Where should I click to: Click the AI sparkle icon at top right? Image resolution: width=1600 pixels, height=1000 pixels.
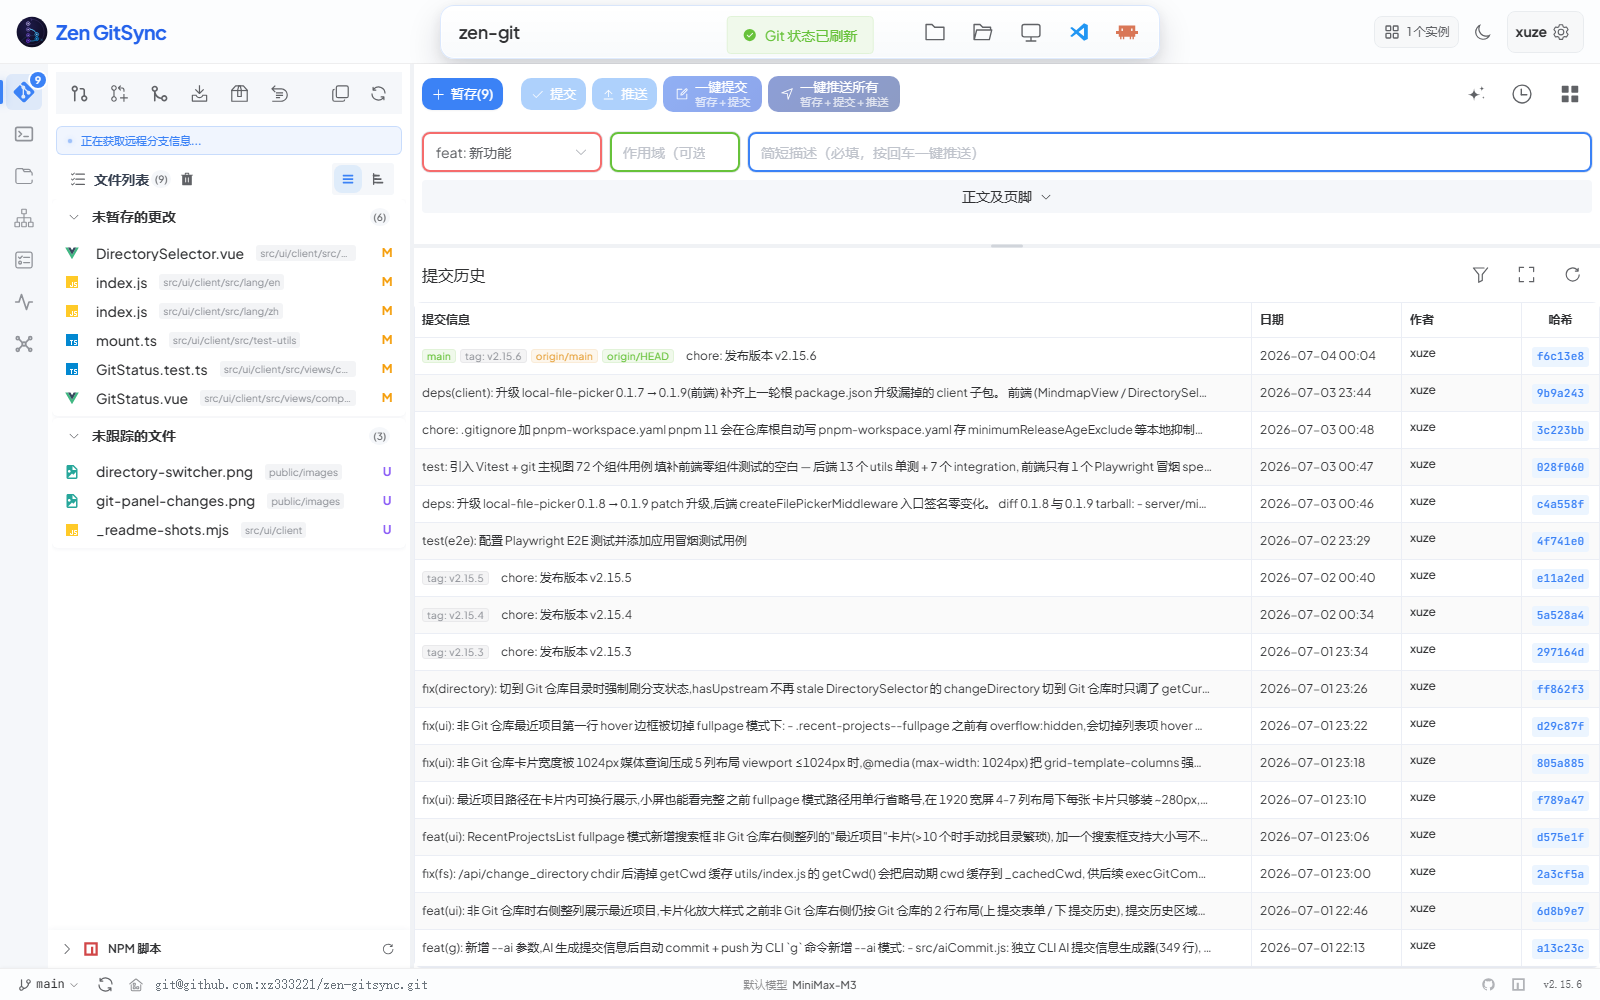[1476, 94]
